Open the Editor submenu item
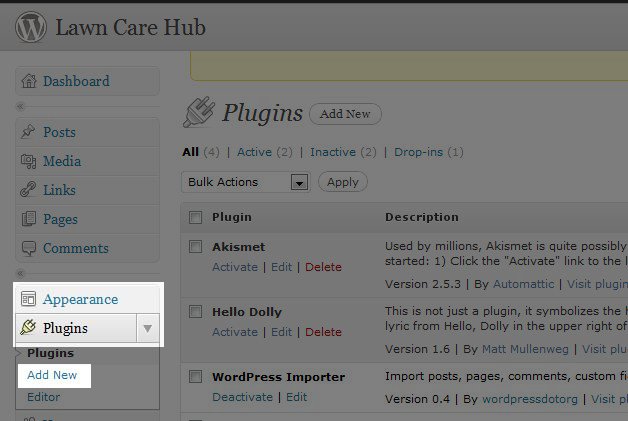This screenshot has height=421, width=628. point(44,397)
